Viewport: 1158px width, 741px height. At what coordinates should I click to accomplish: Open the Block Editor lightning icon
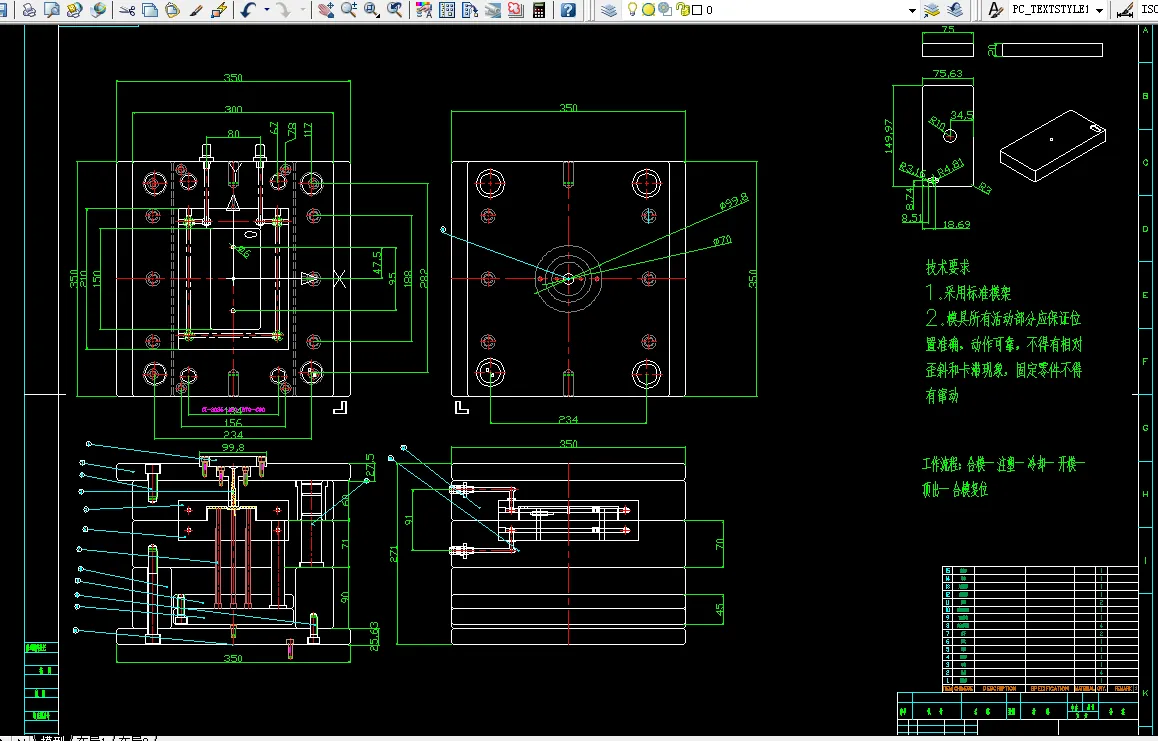219,10
